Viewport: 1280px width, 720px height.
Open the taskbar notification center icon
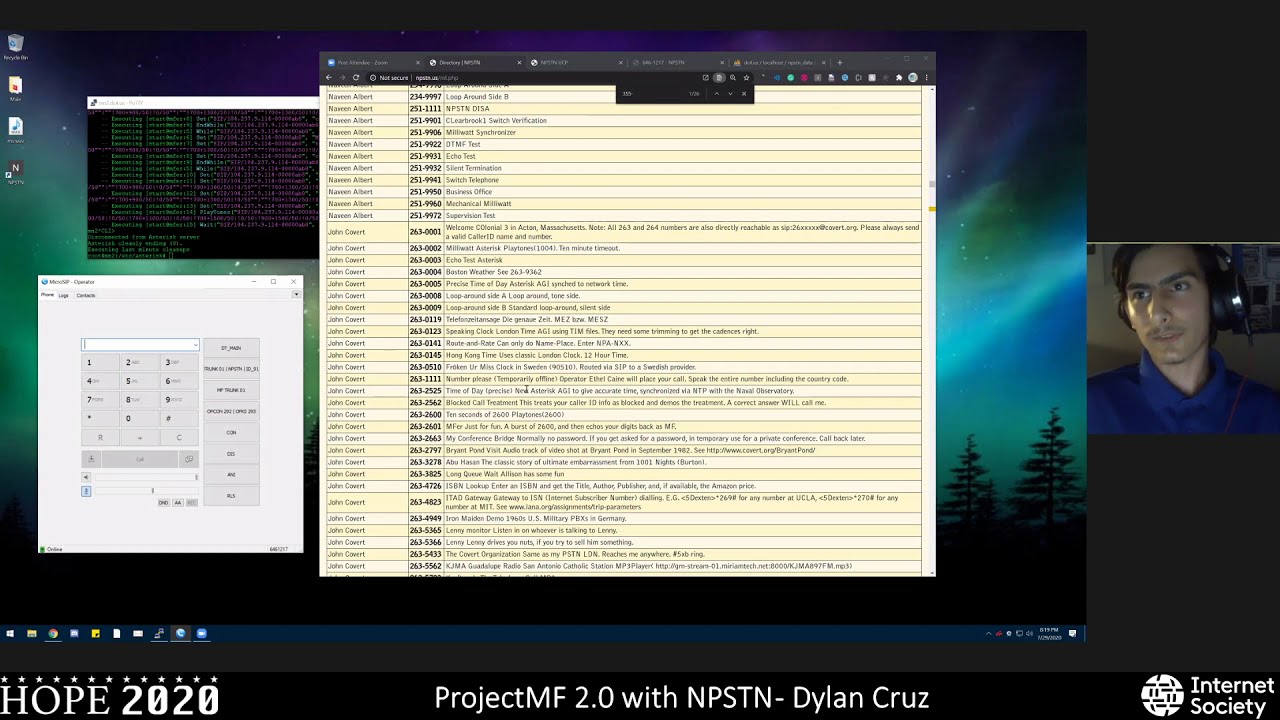[x=1073, y=633]
